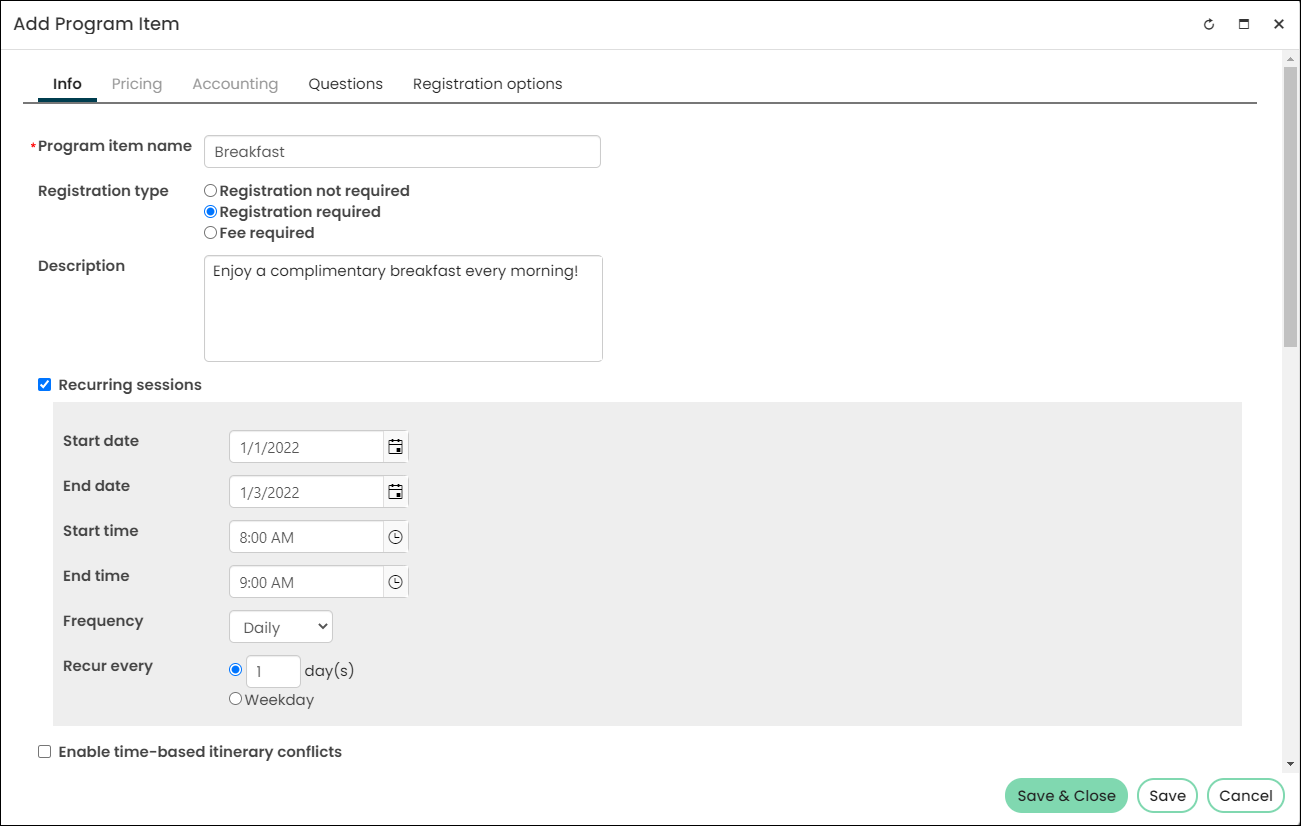Viewport: 1301px width, 826px height.
Task: Click the Program item name field
Action: (402, 152)
